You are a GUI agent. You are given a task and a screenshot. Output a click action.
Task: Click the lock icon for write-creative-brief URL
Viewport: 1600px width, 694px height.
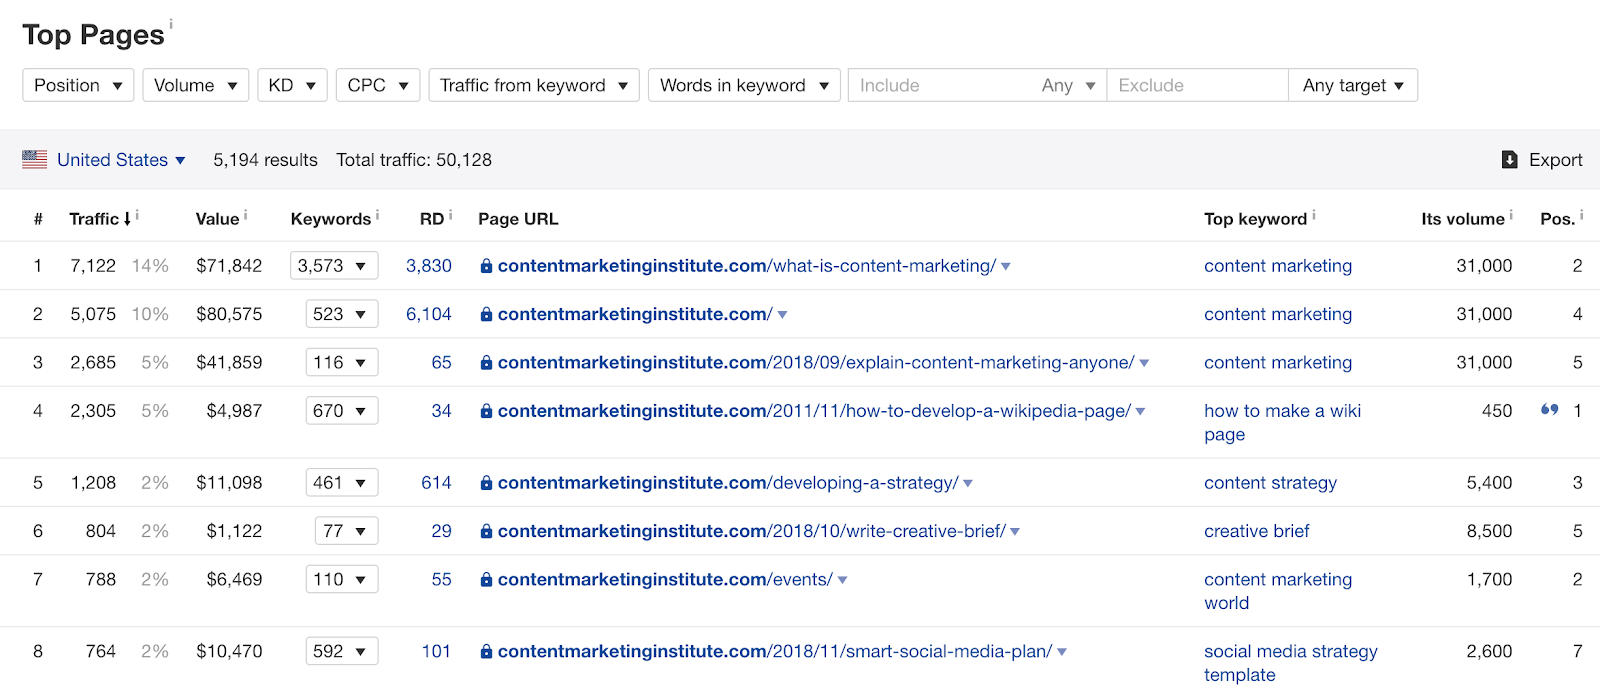pos(486,531)
